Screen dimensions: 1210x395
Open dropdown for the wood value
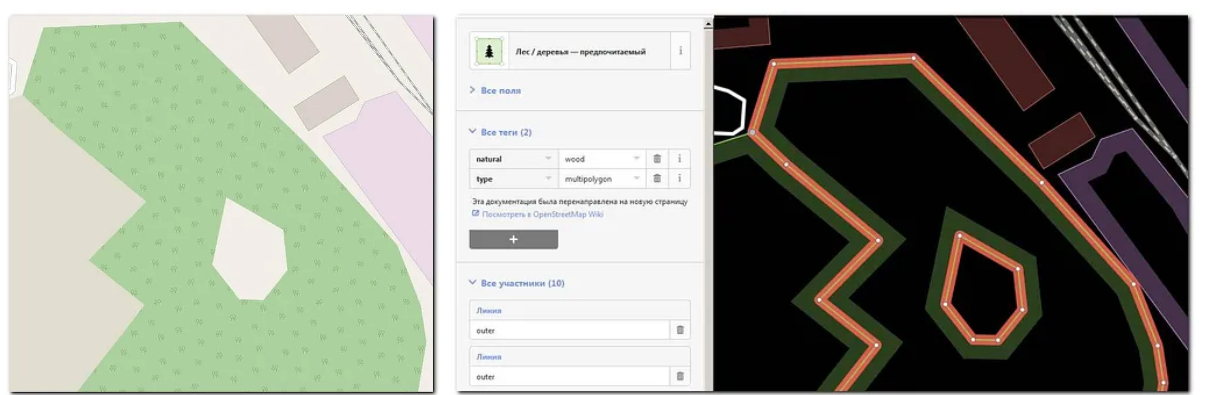(x=637, y=159)
